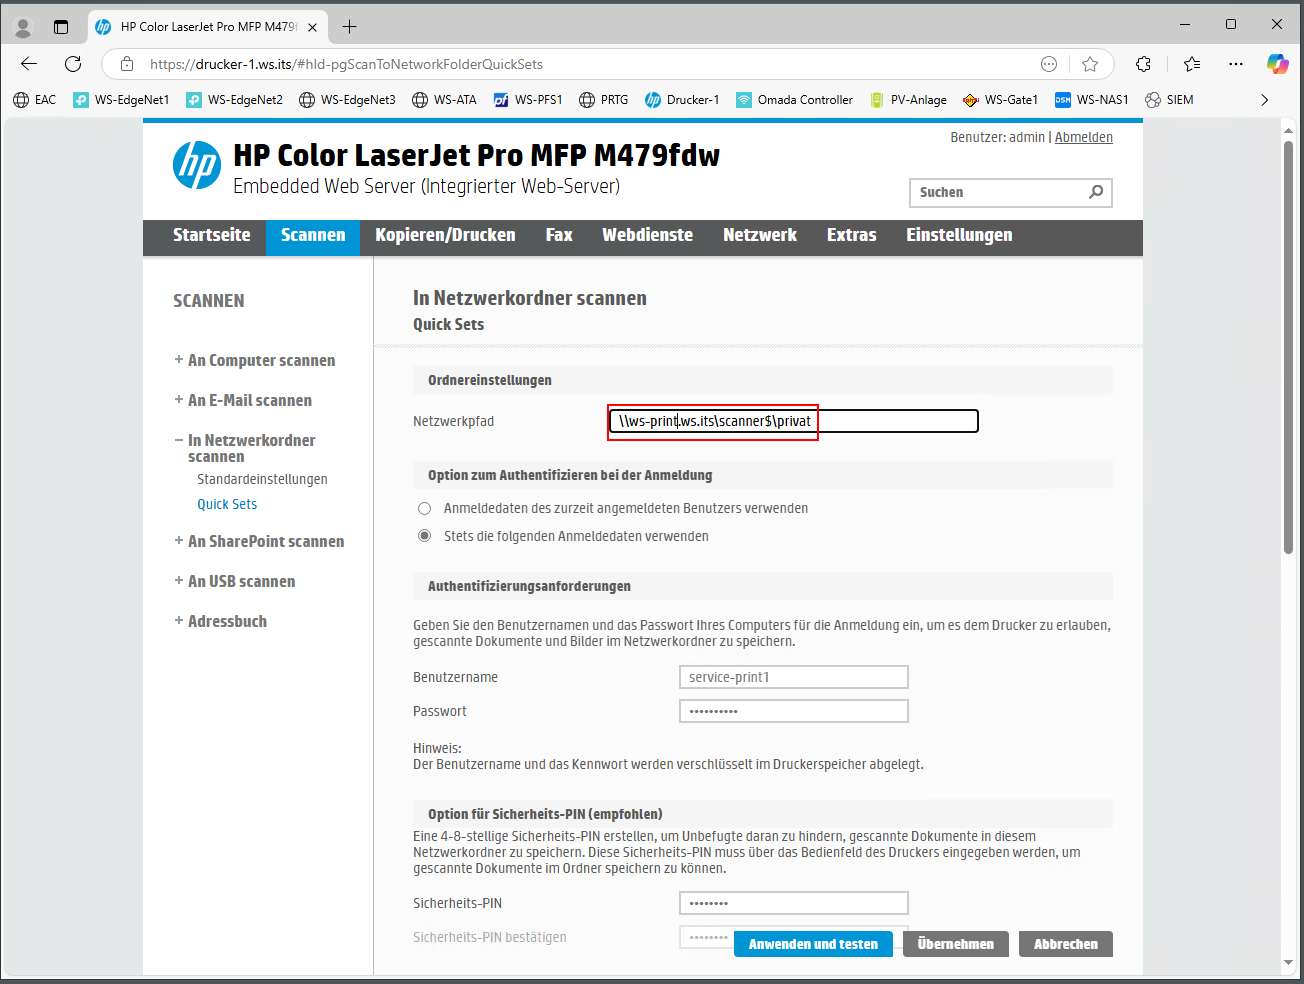Click the HP logo icon
1304x984 pixels.
tap(197, 166)
